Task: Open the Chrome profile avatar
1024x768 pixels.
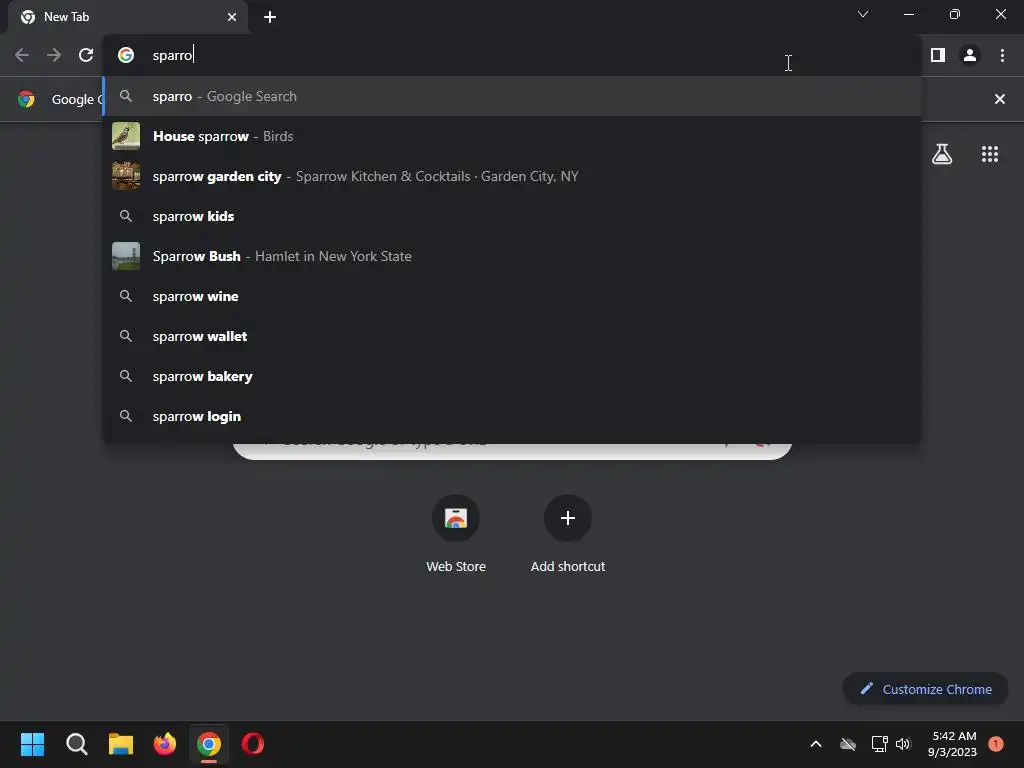Action: point(970,55)
